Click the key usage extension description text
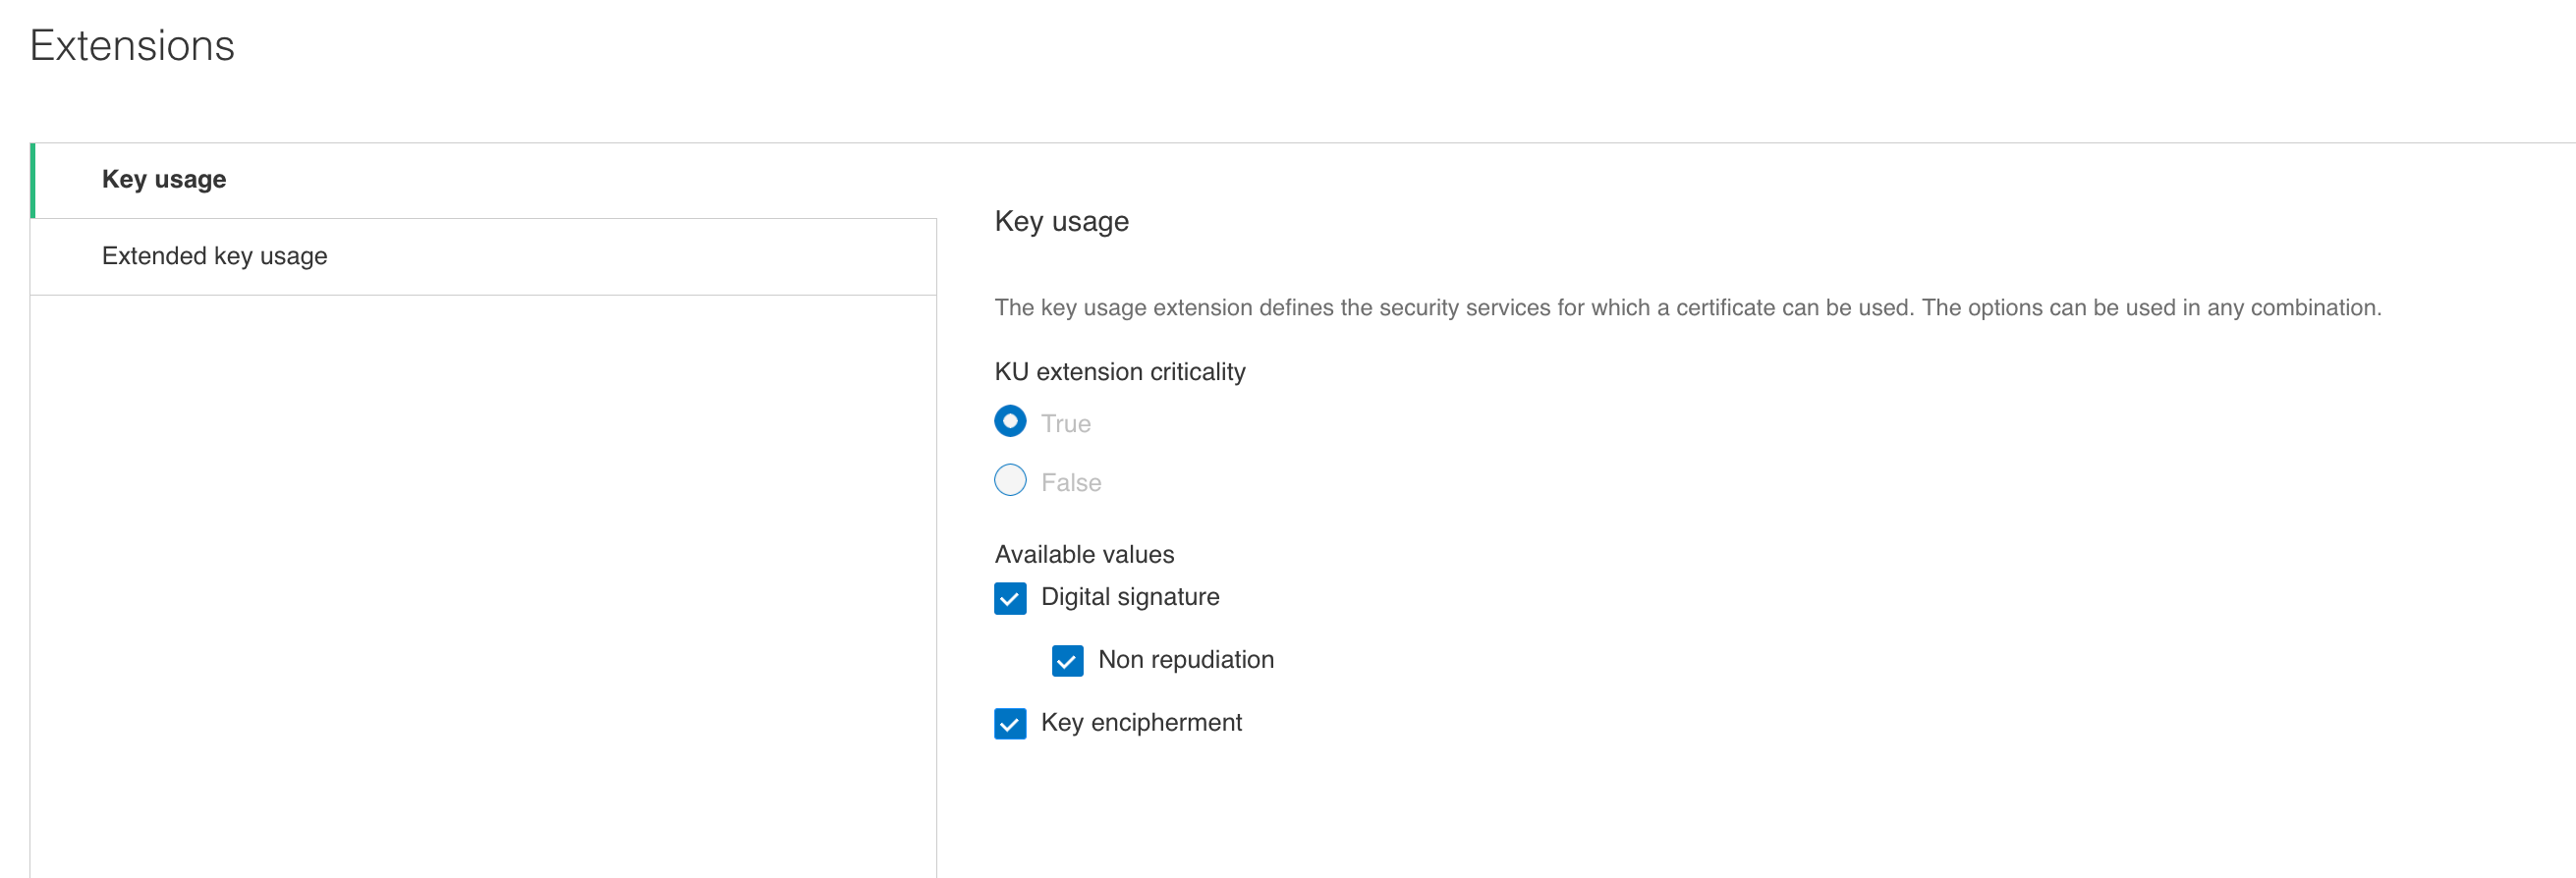The height and width of the screenshot is (878, 2576). click(1687, 308)
